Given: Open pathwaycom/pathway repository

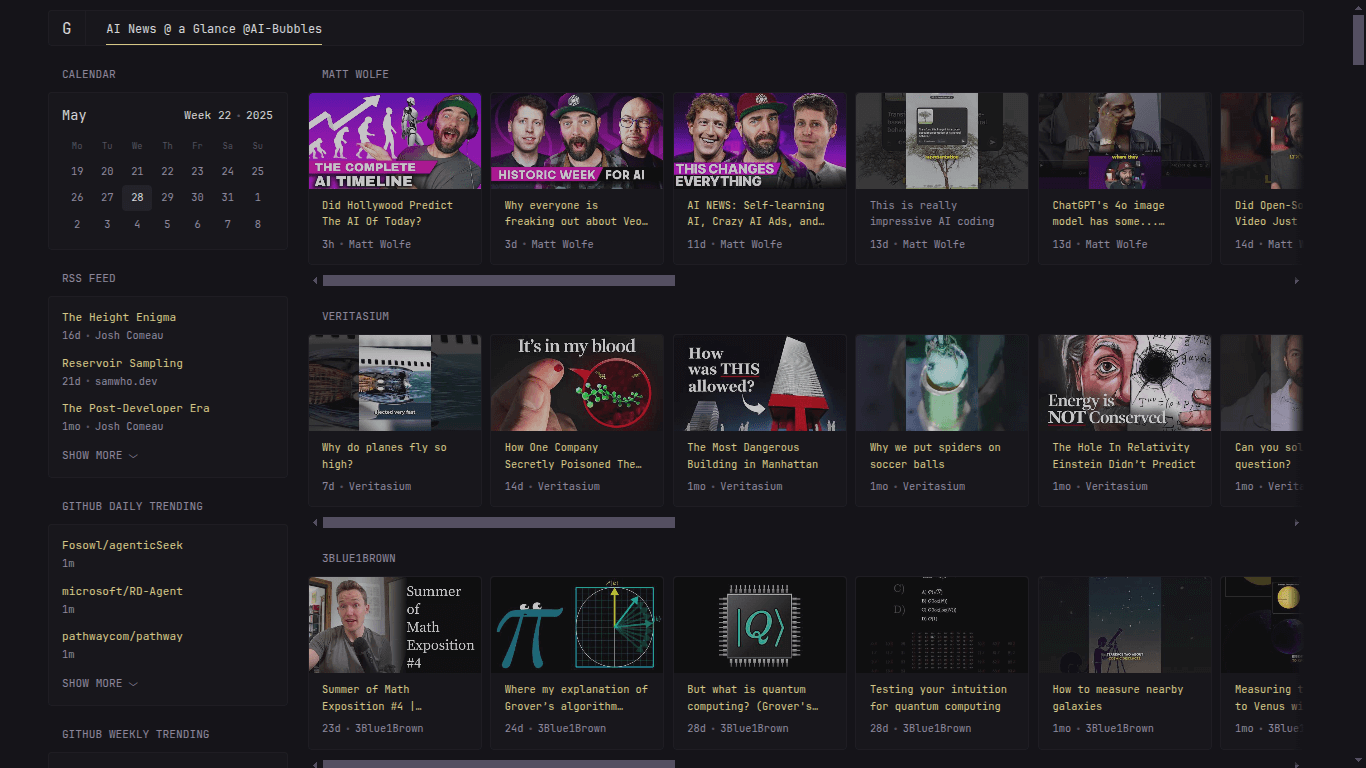Looking at the screenshot, I should [x=122, y=636].
